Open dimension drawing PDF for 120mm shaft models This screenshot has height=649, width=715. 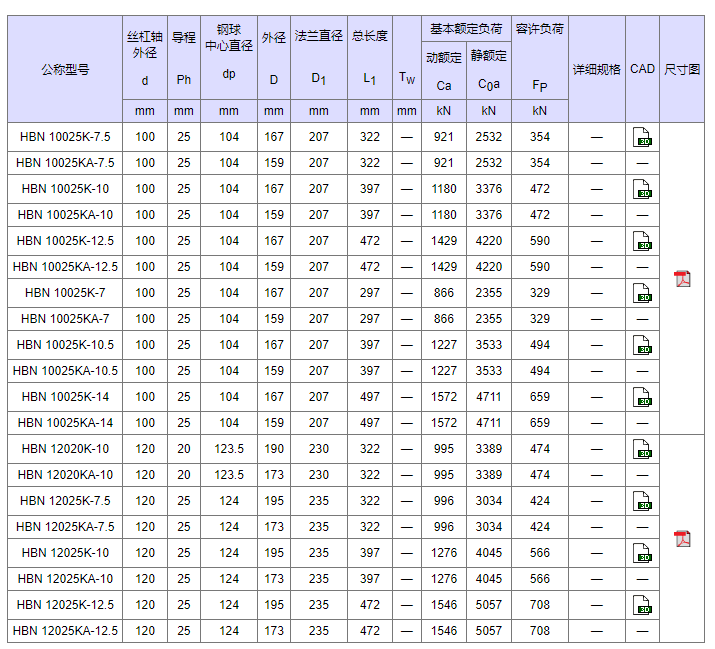pos(682,539)
